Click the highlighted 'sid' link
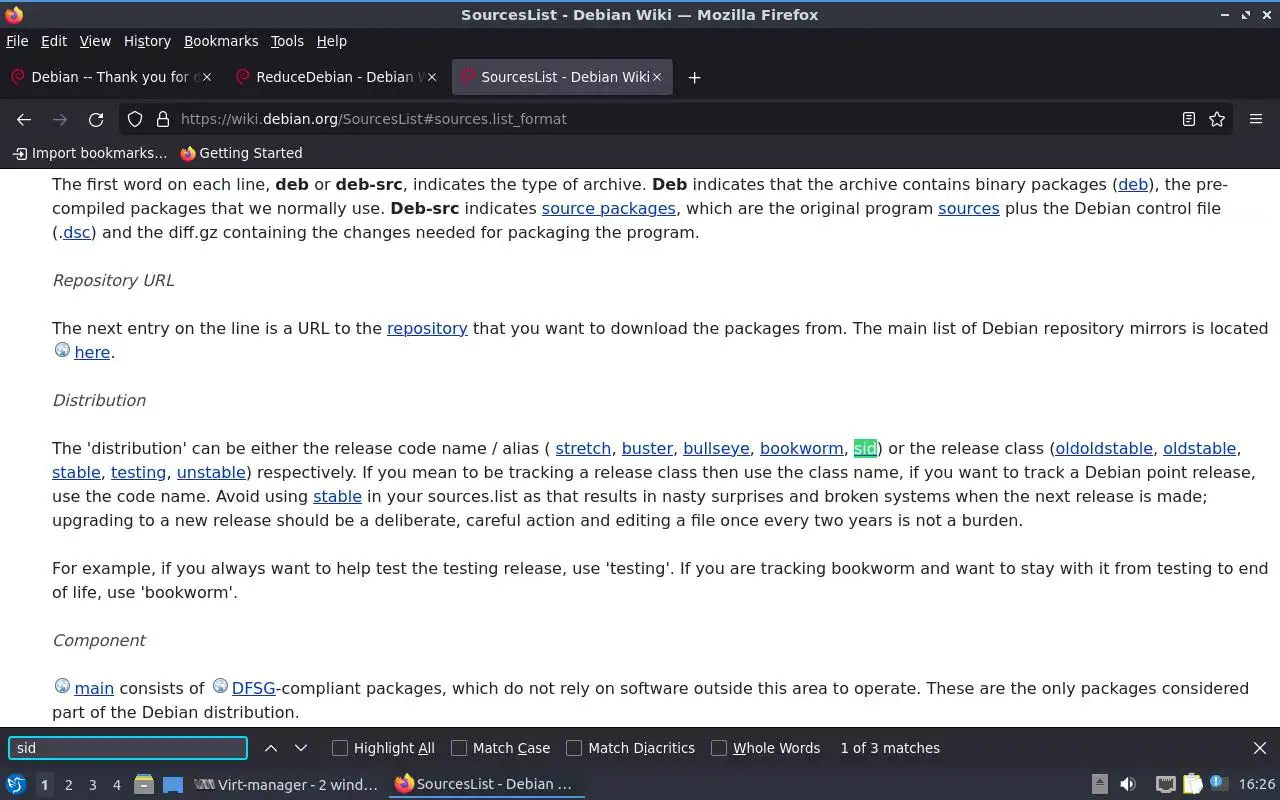The height and width of the screenshot is (800, 1280). pyautogui.click(x=865, y=448)
